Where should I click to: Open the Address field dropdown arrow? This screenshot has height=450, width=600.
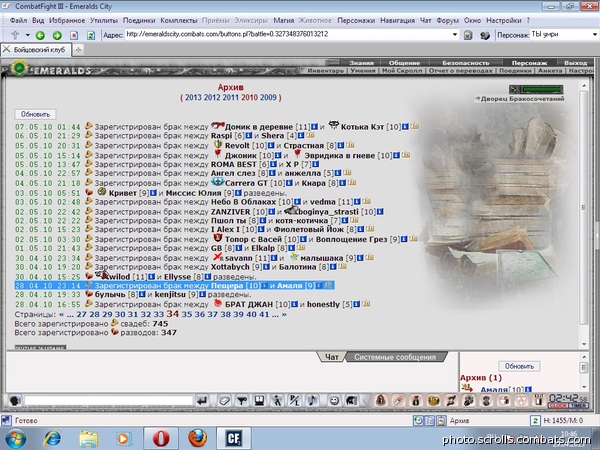pos(455,34)
